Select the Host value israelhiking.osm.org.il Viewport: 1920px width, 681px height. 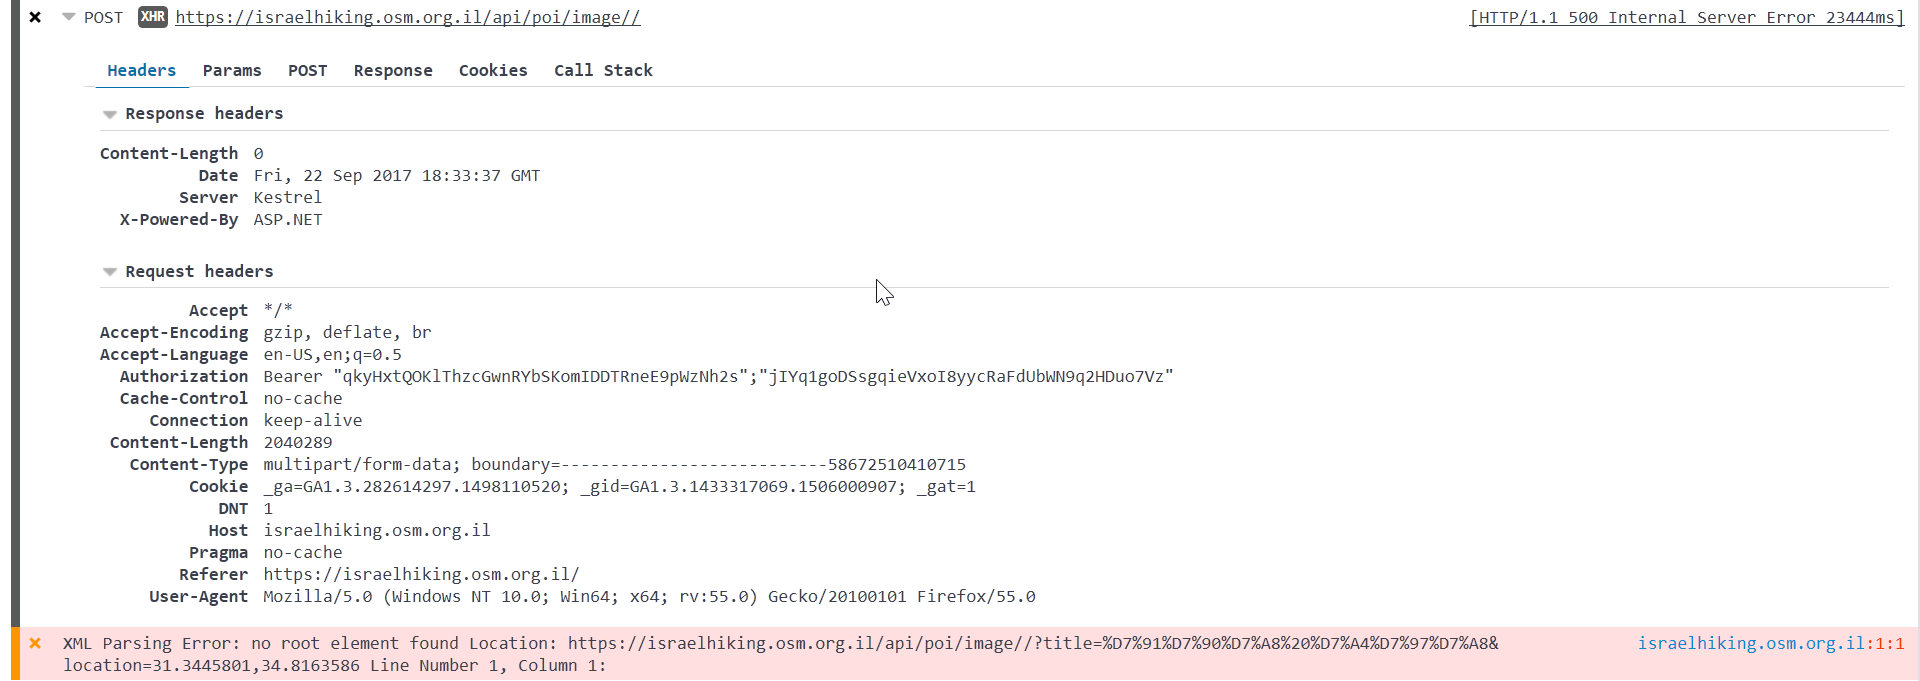pos(377,530)
